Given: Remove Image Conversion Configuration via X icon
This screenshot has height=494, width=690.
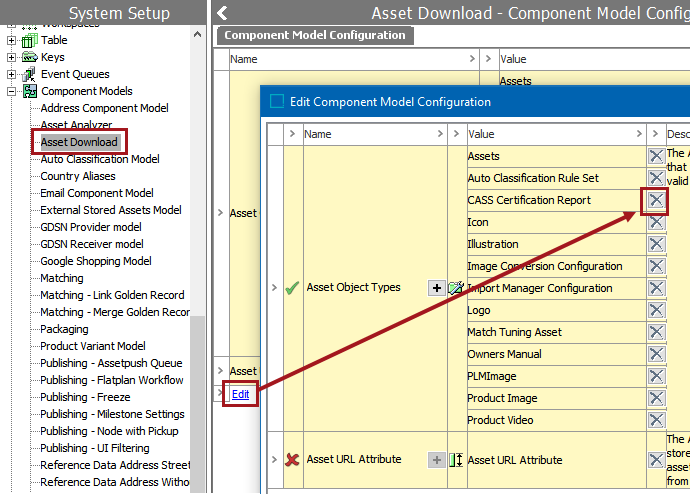Looking at the screenshot, I should [656, 266].
